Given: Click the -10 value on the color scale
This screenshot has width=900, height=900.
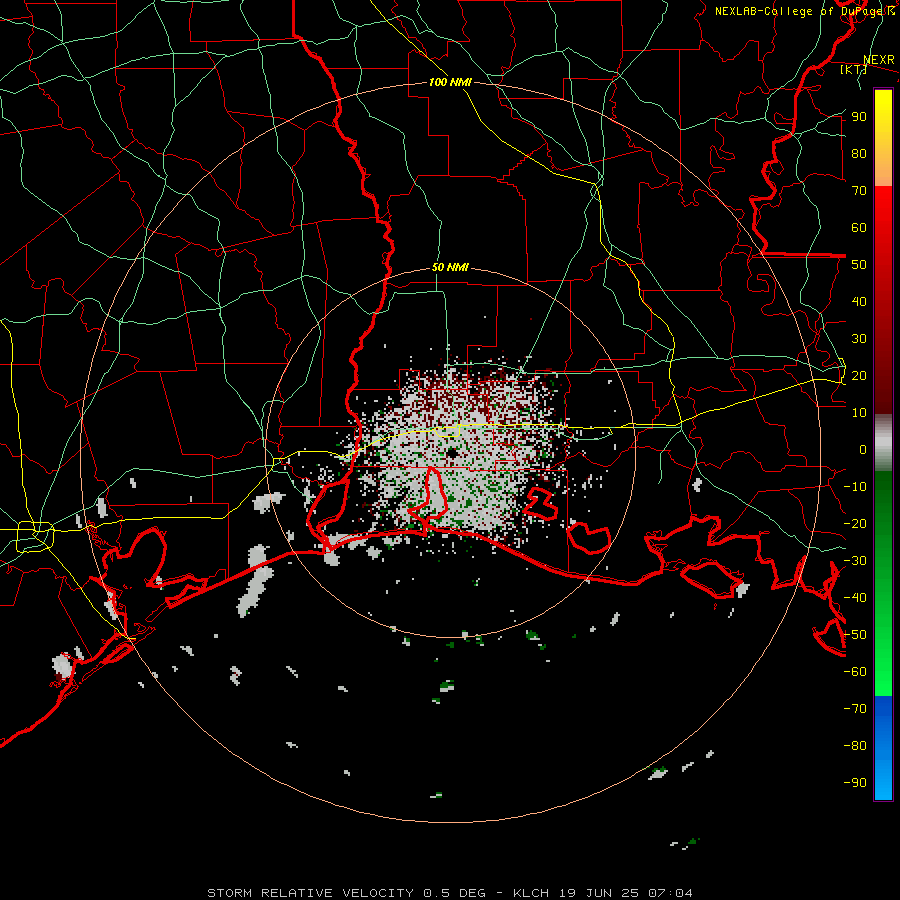Looking at the screenshot, I should pyautogui.click(x=855, y=487).
